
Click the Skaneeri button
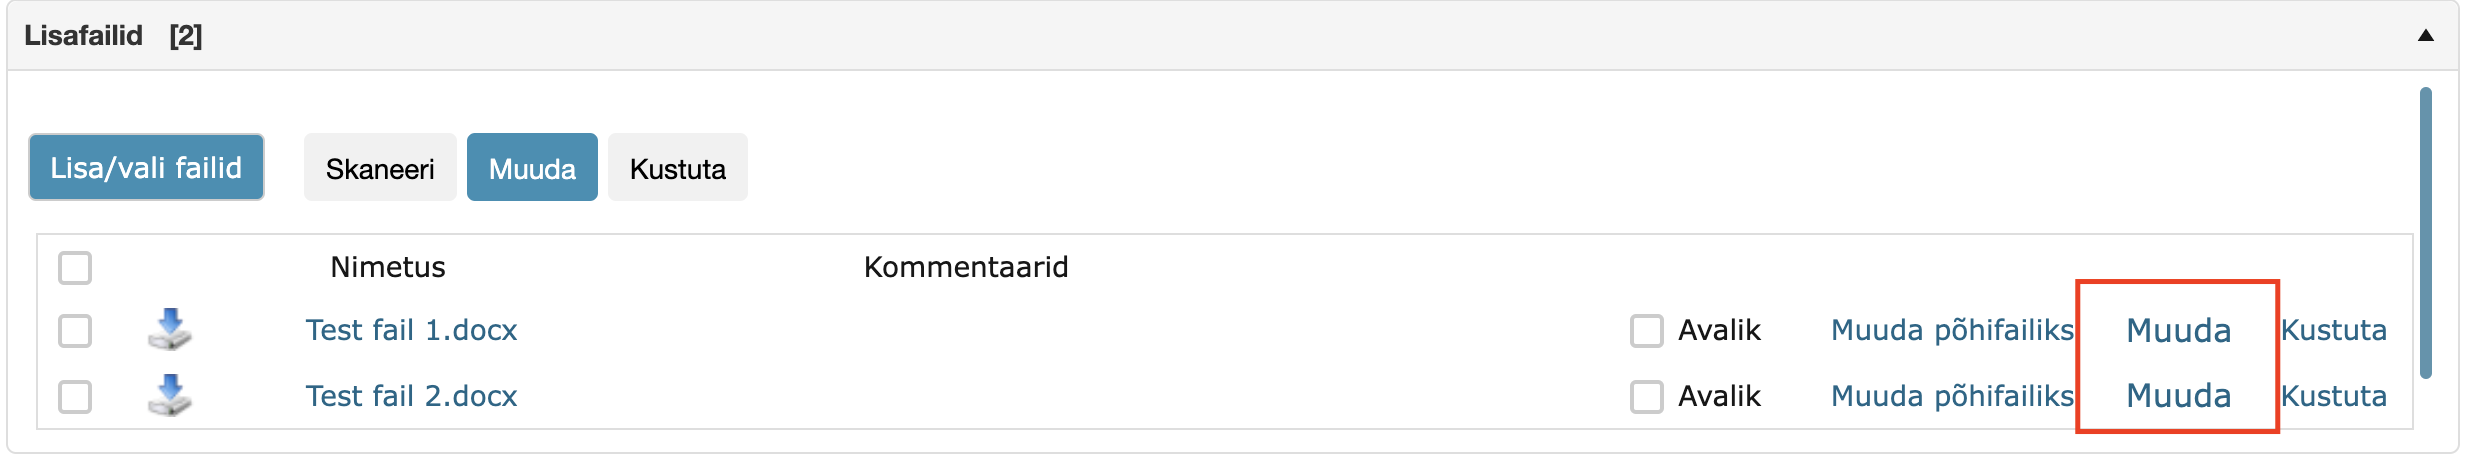pos(380,167)
